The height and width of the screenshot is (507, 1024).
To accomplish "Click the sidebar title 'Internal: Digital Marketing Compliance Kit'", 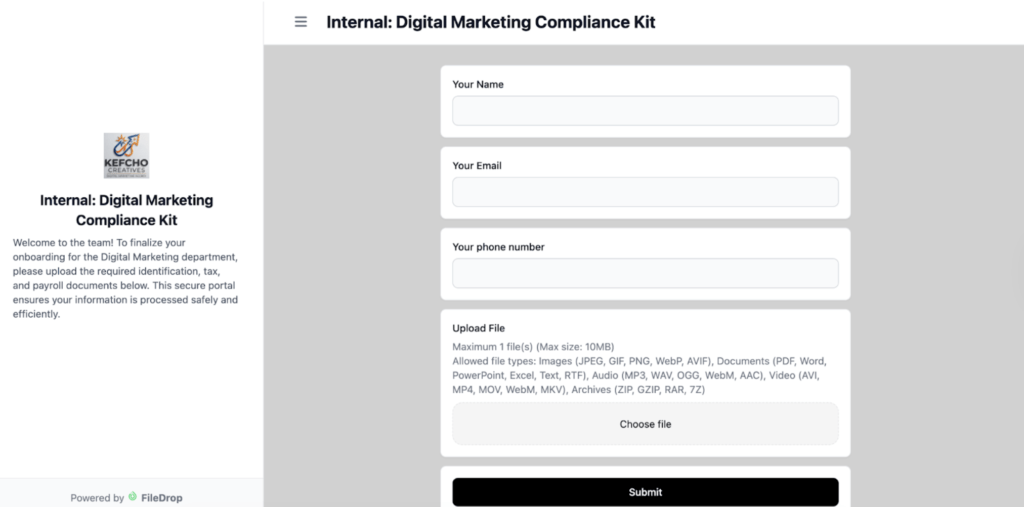I will (x=127, y=210).
